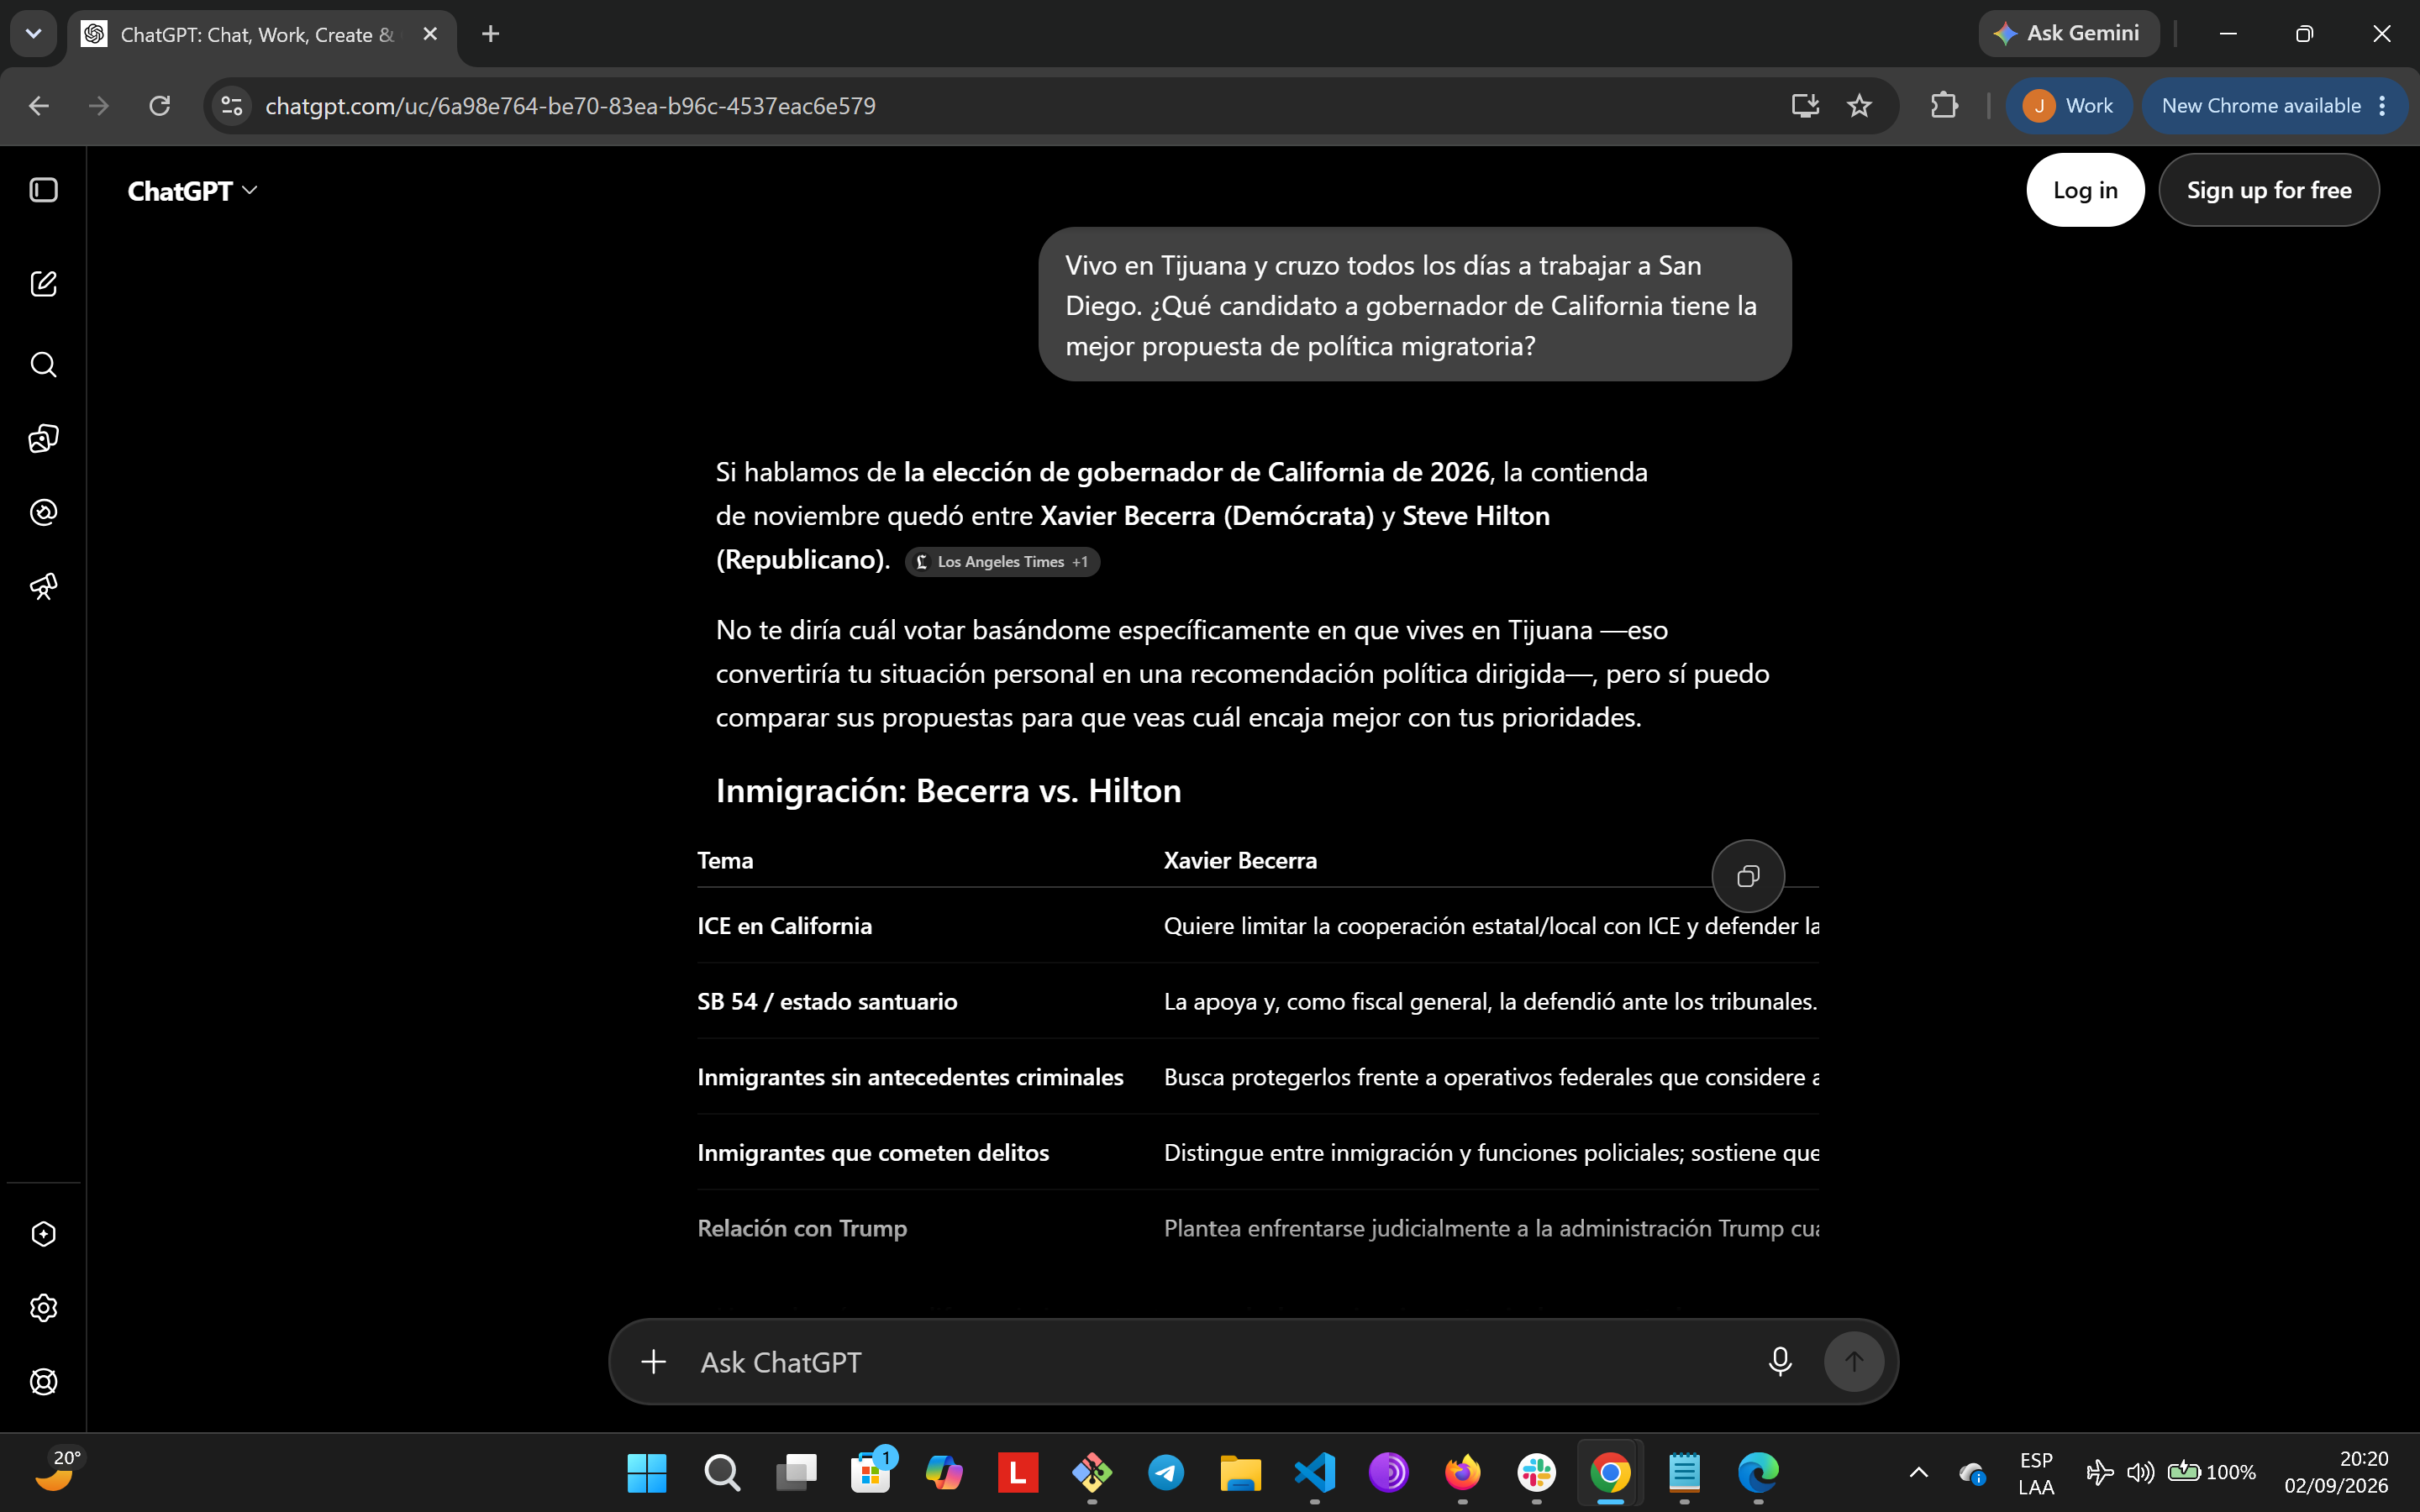Click 'Inmigrantes sin antecedentes criminales' row label
The image size is (2420, 1512).
pyautogui.click(x=910, y=1077)
